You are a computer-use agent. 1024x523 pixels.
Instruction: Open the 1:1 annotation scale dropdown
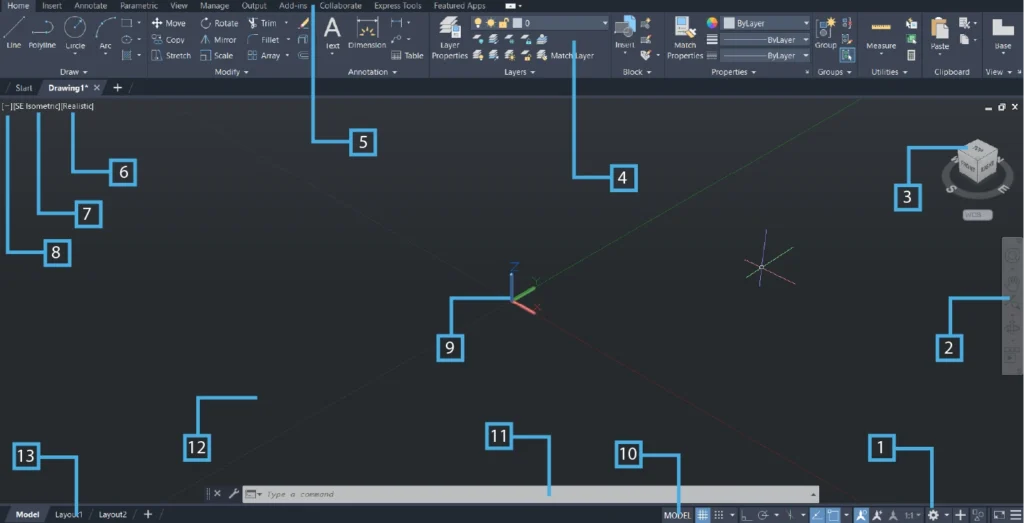912,515
